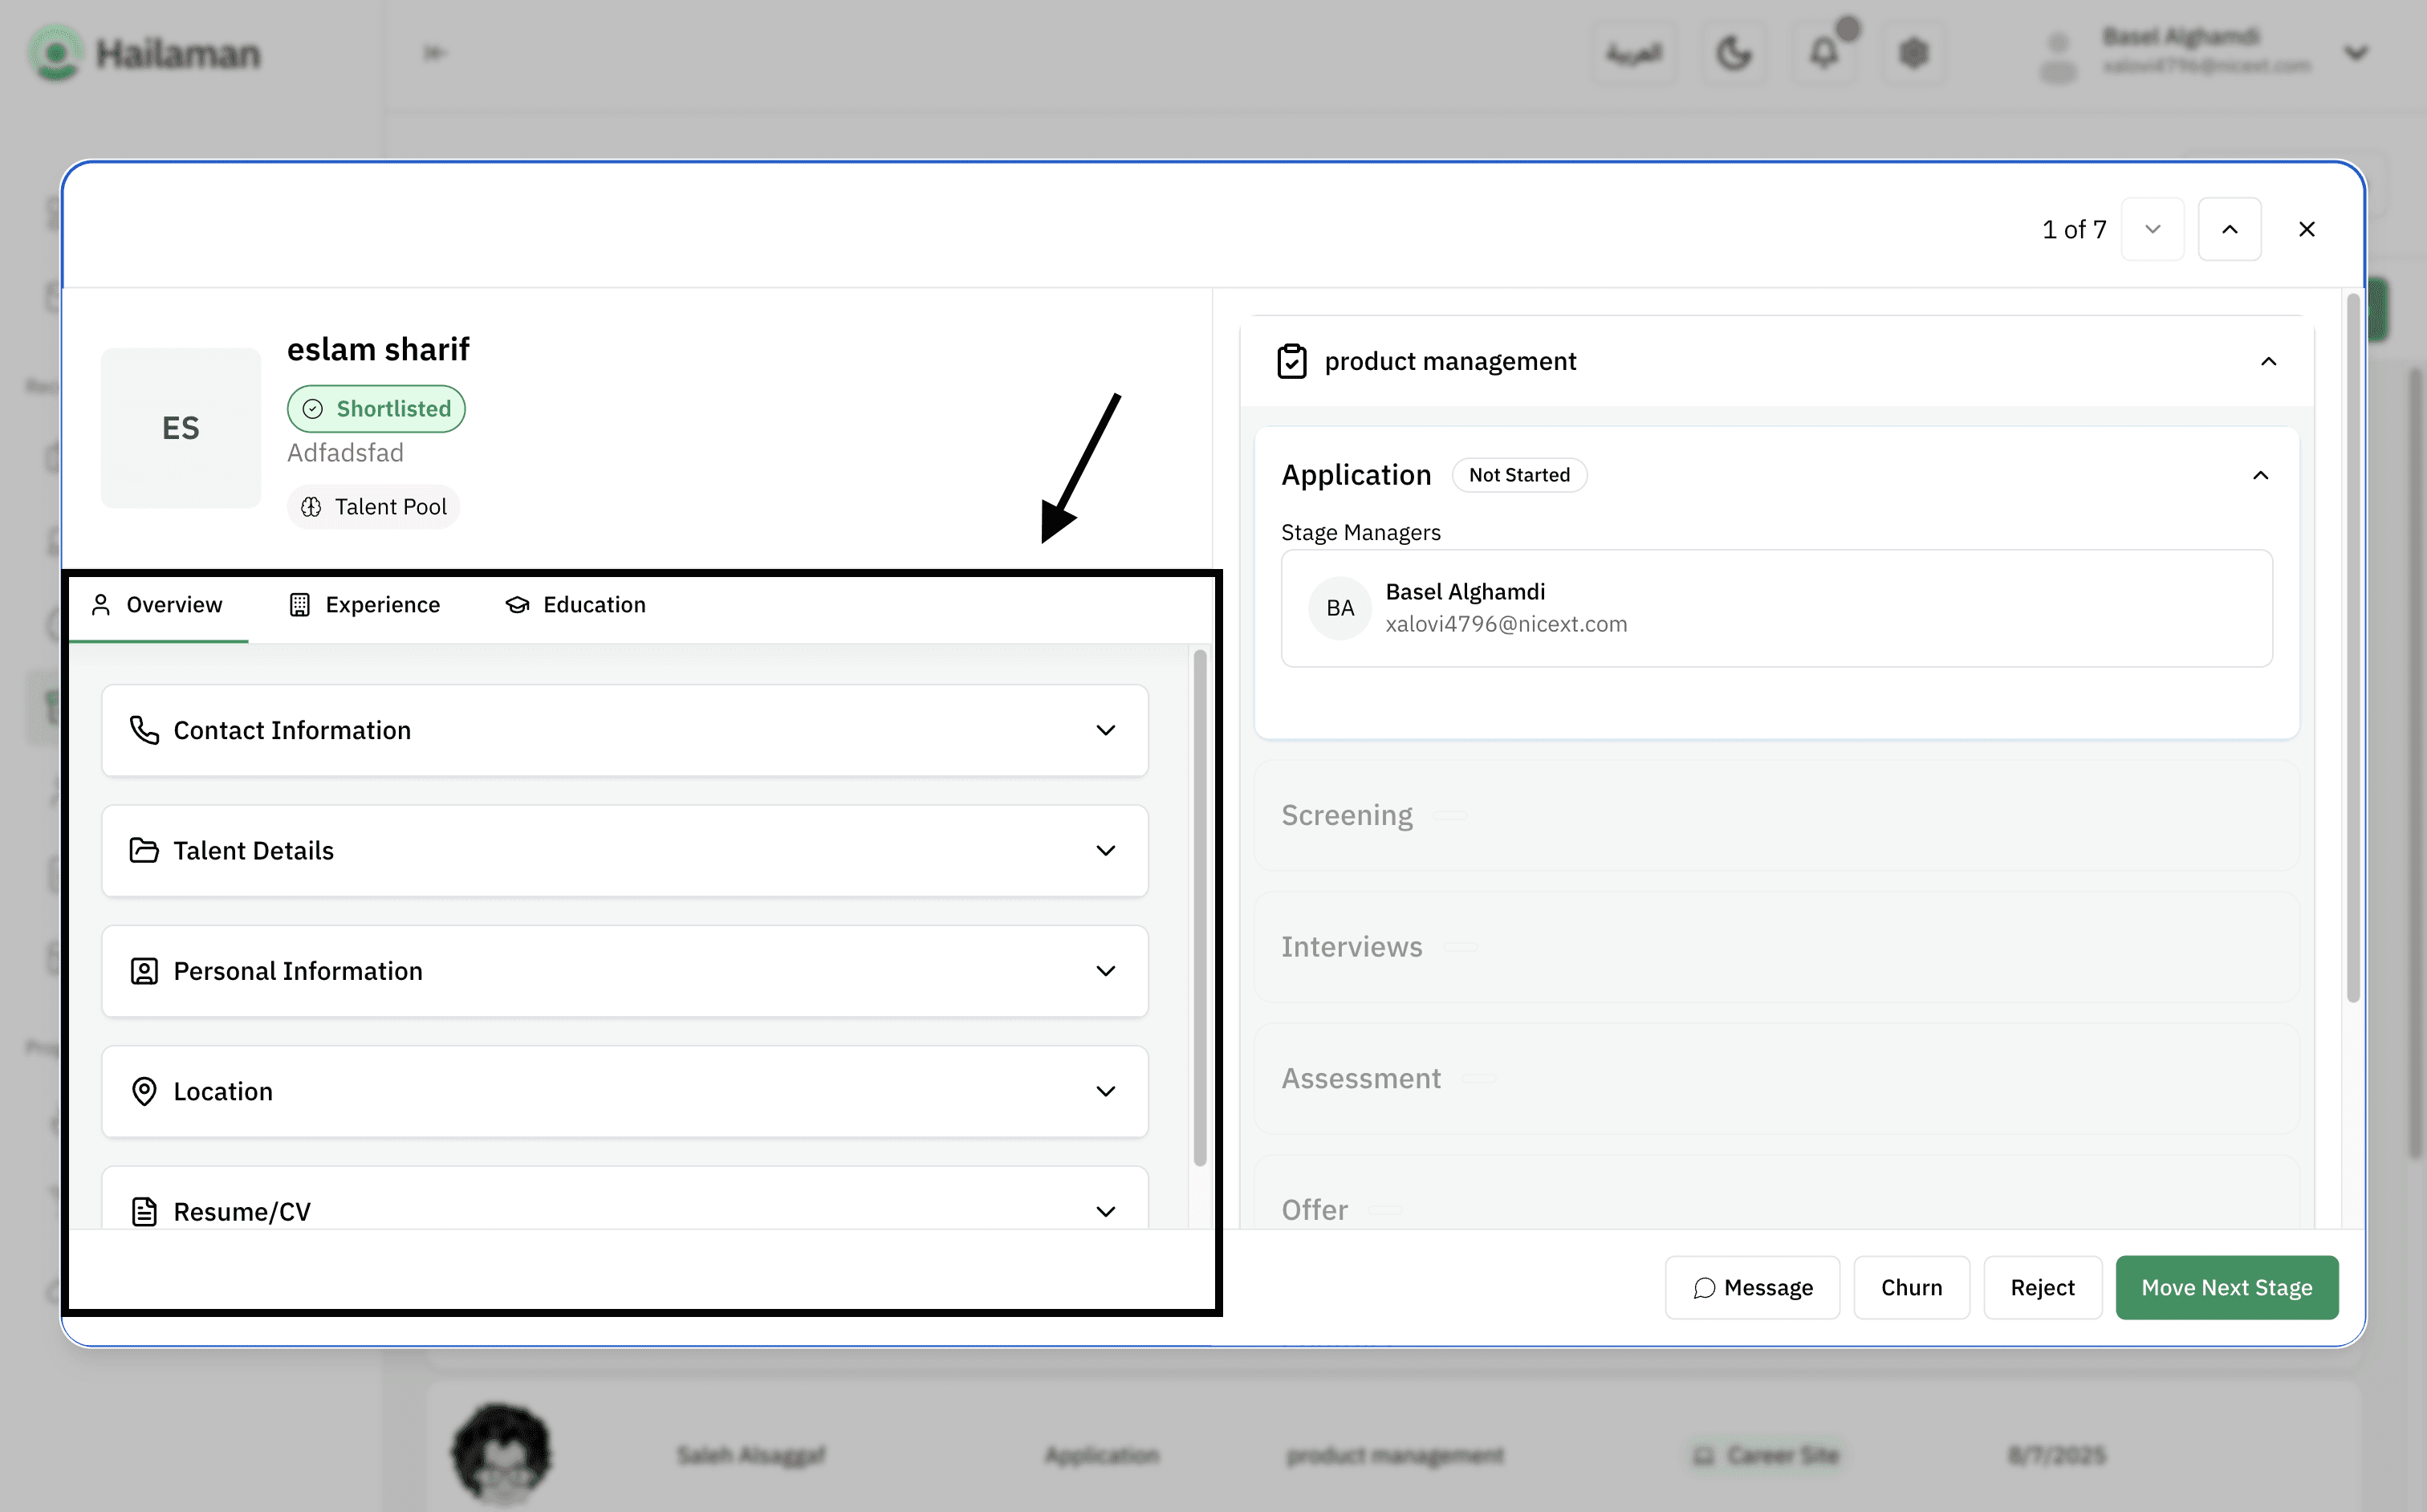Toggle dark mode moon icon
Screen dimensions: 2427x1512
pyautogui.click(x=1733, y=52)
